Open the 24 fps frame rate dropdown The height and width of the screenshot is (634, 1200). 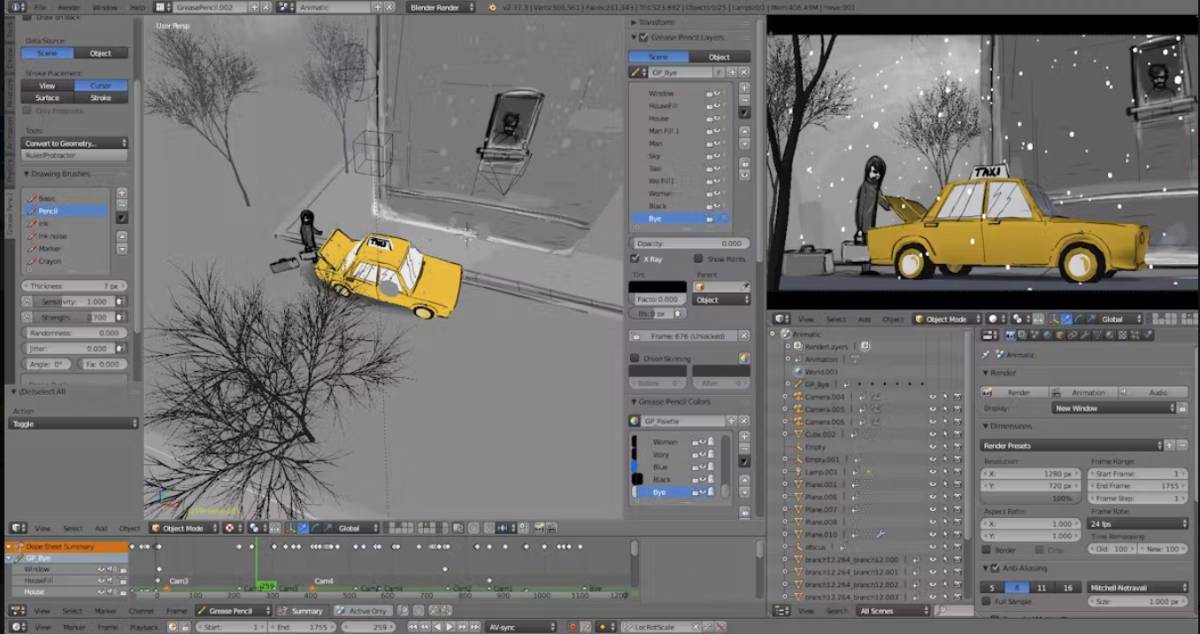coord(1138,522)
